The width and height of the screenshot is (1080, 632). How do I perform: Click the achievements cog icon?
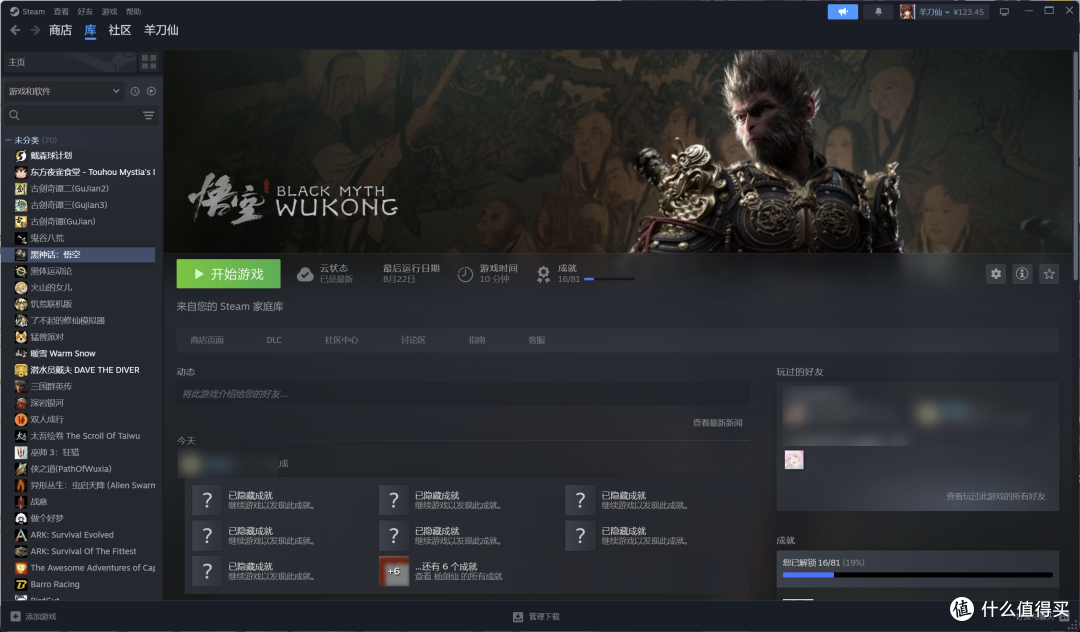tap(543, 274)
